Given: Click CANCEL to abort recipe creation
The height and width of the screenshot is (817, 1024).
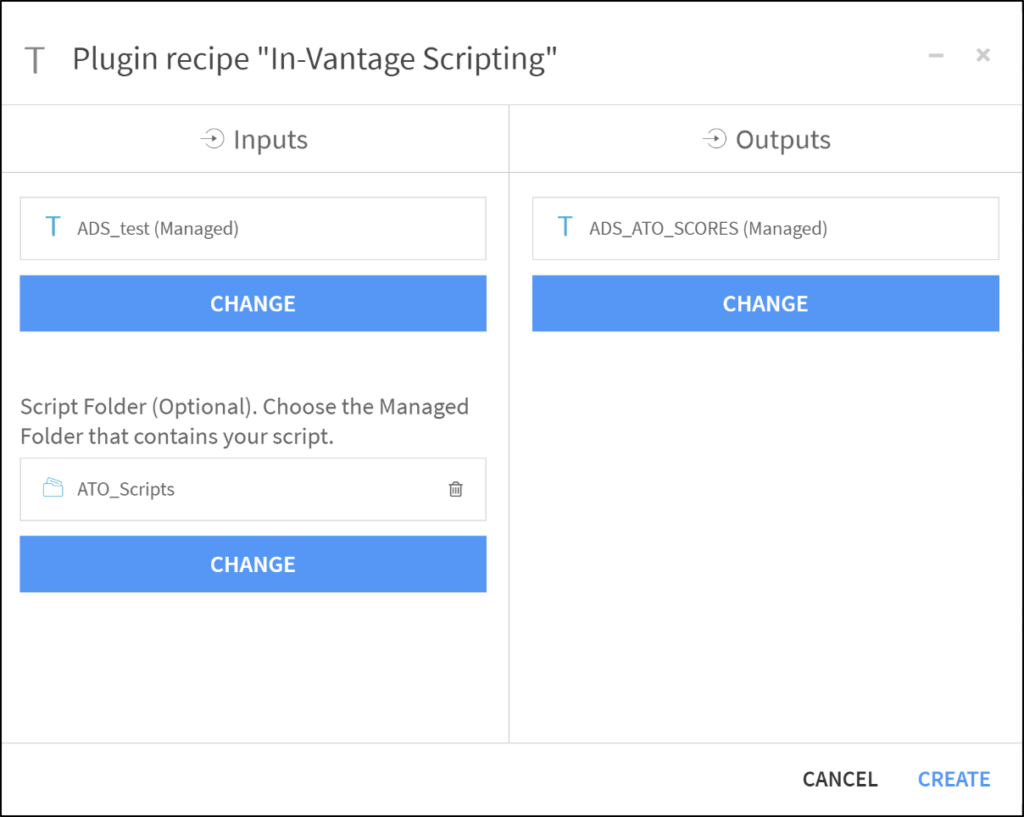Looking at the screenshot, I should (x=839, y=779).
